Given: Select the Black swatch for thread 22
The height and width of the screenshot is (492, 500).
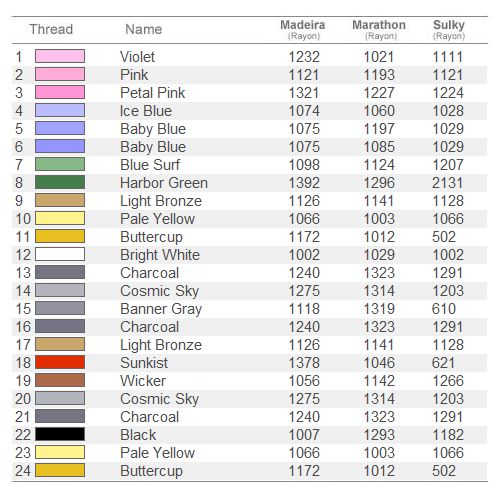Looking at the screenshot, I should click(60, 434).
